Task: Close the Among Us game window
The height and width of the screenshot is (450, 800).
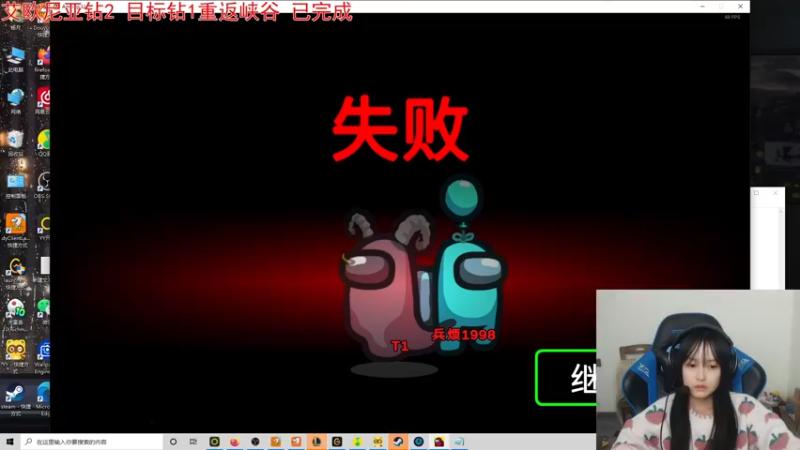Action: point(740,6)
